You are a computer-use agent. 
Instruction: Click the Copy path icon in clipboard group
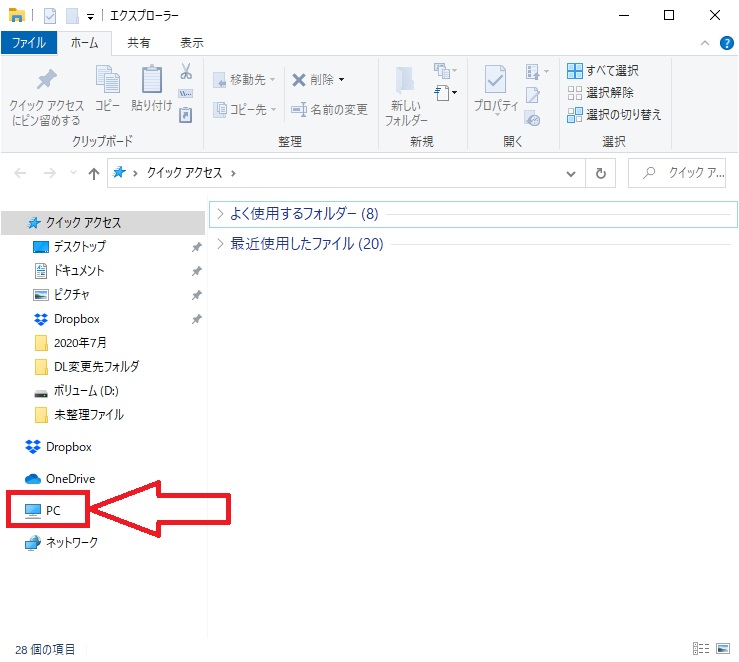[186, 93]
